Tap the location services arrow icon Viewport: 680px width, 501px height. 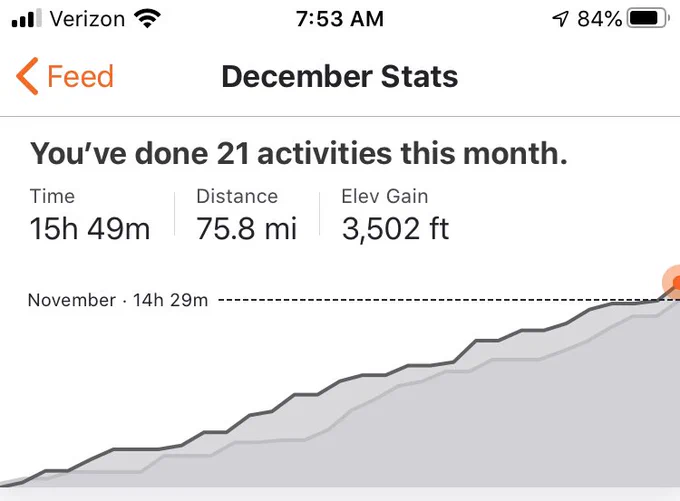560,19
